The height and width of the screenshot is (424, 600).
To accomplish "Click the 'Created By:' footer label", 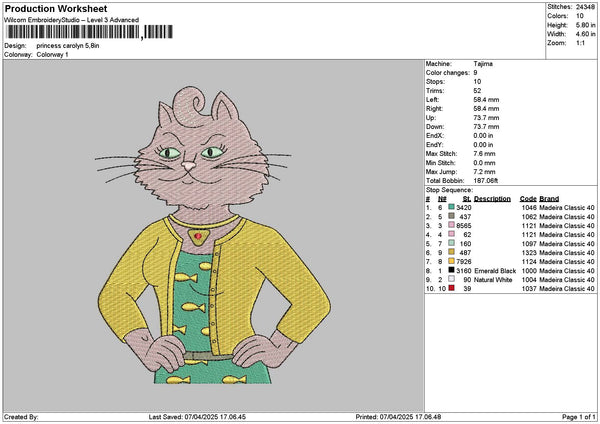I will [x=21, y=417].
